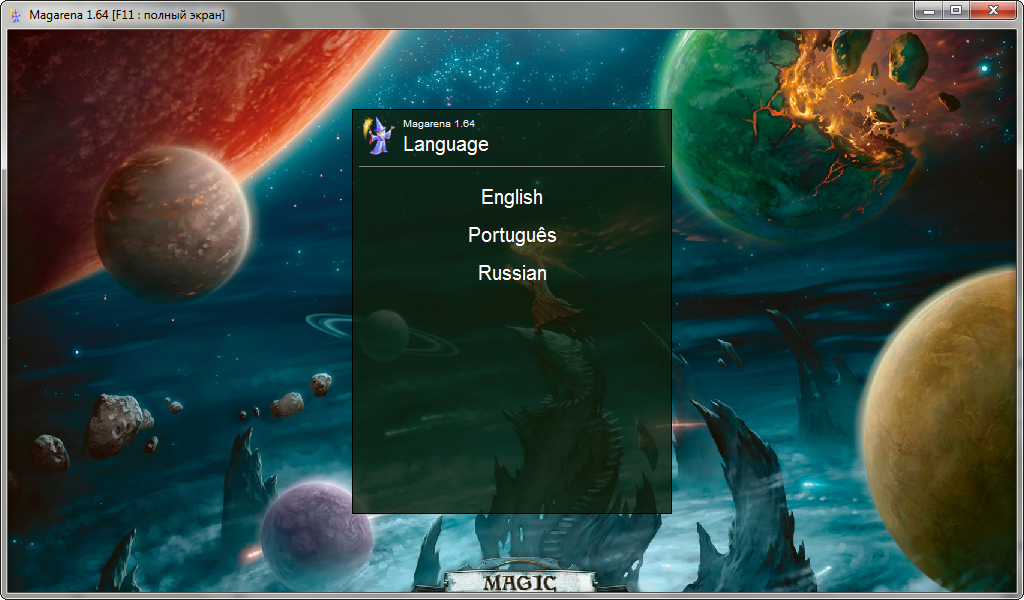
Task: Click the Magarena 1.64 label above Language
Action: point(439,123)
